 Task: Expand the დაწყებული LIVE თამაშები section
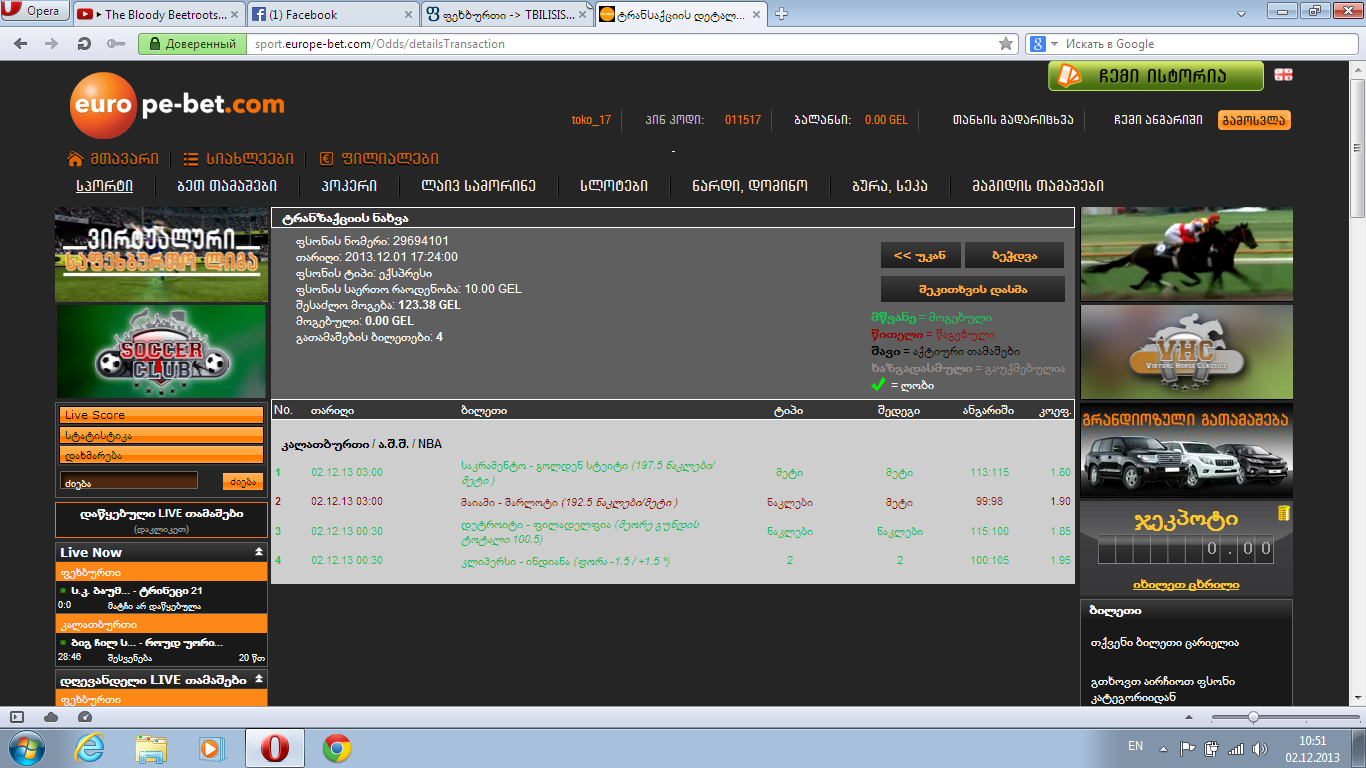click(x=162, y=519)
